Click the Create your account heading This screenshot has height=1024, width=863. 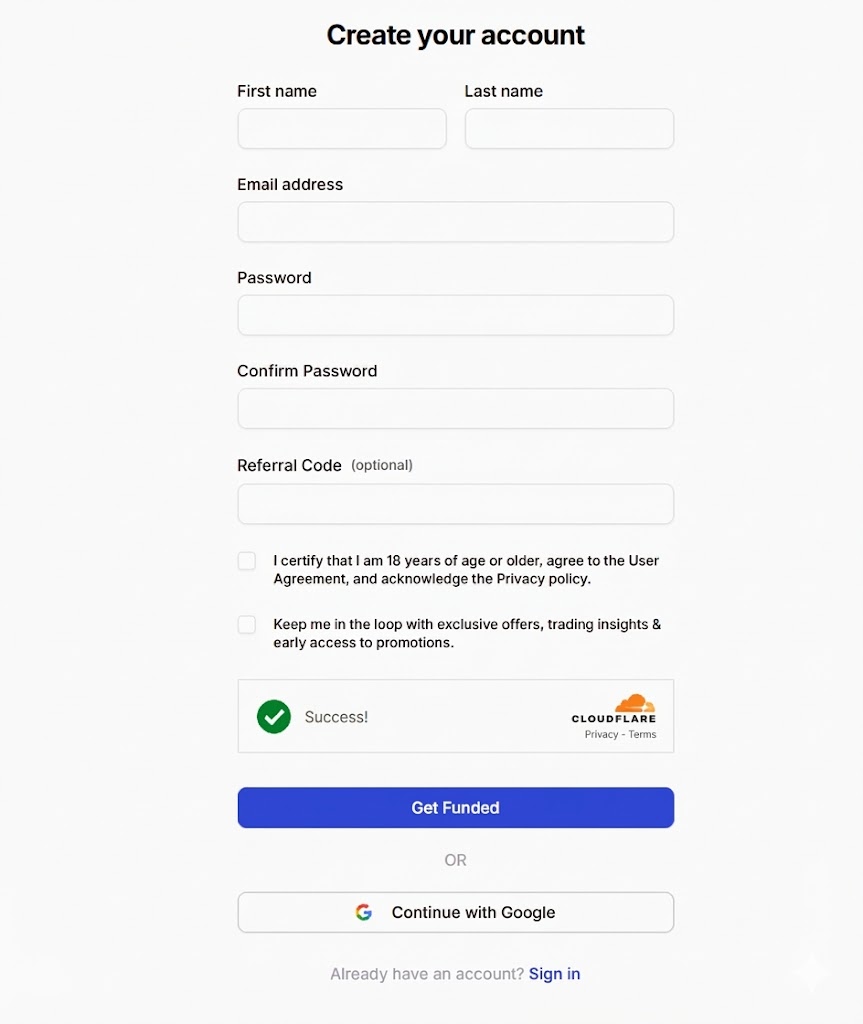455,34
